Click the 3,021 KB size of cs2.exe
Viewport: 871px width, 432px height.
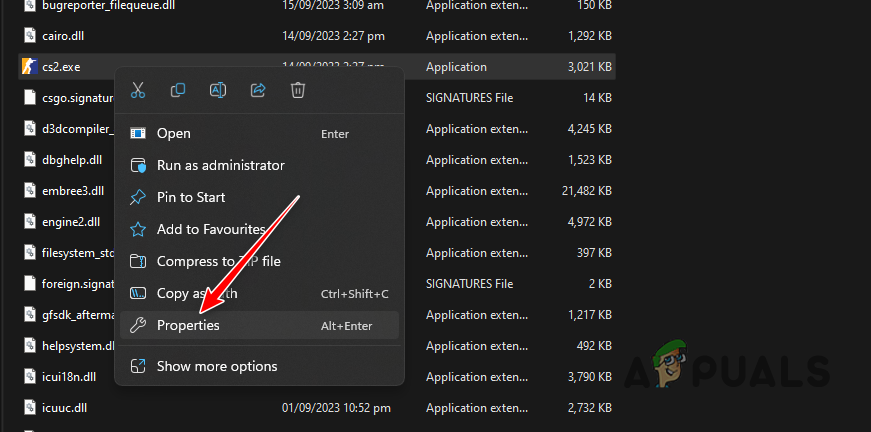click(589, 67)
